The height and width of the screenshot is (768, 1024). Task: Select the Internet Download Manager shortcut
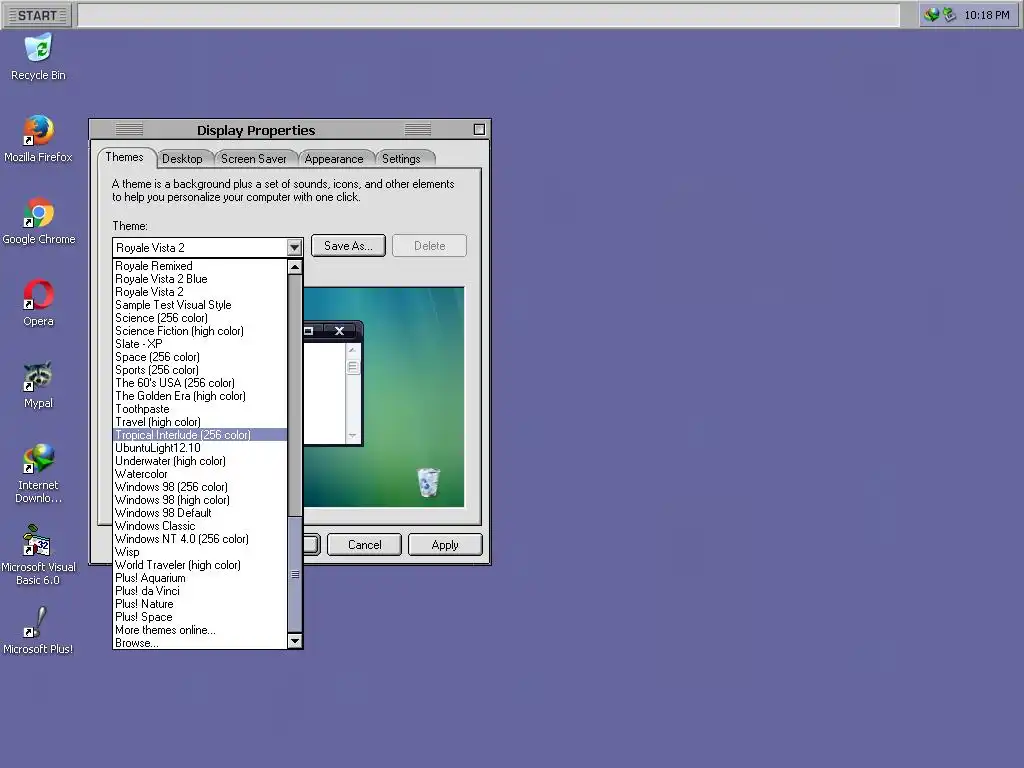[x=39, y=473]
